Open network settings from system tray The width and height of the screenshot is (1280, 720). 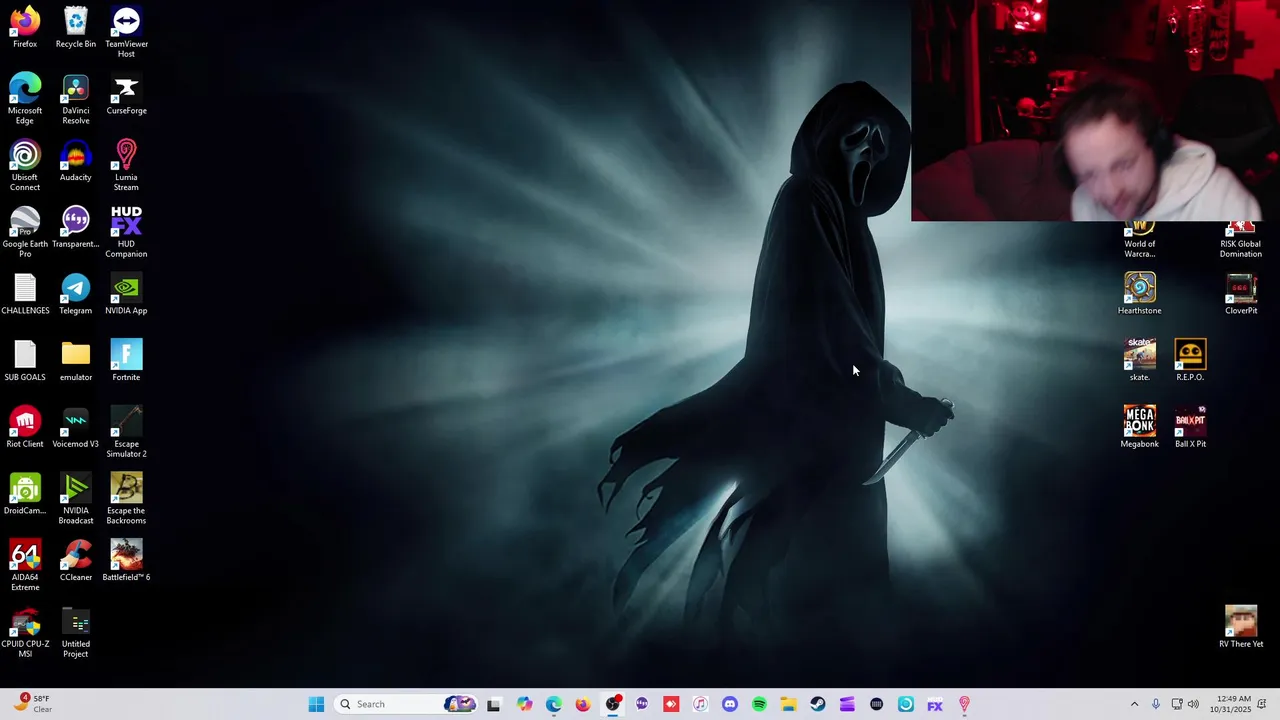click(x=1177, y=704)
